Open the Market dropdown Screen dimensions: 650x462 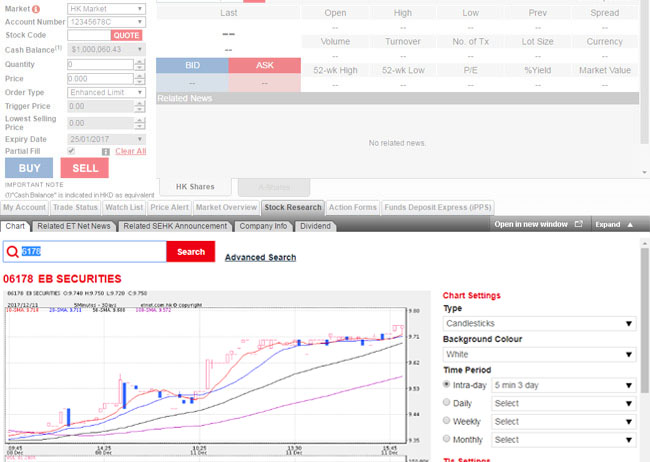tap(106, 9)
